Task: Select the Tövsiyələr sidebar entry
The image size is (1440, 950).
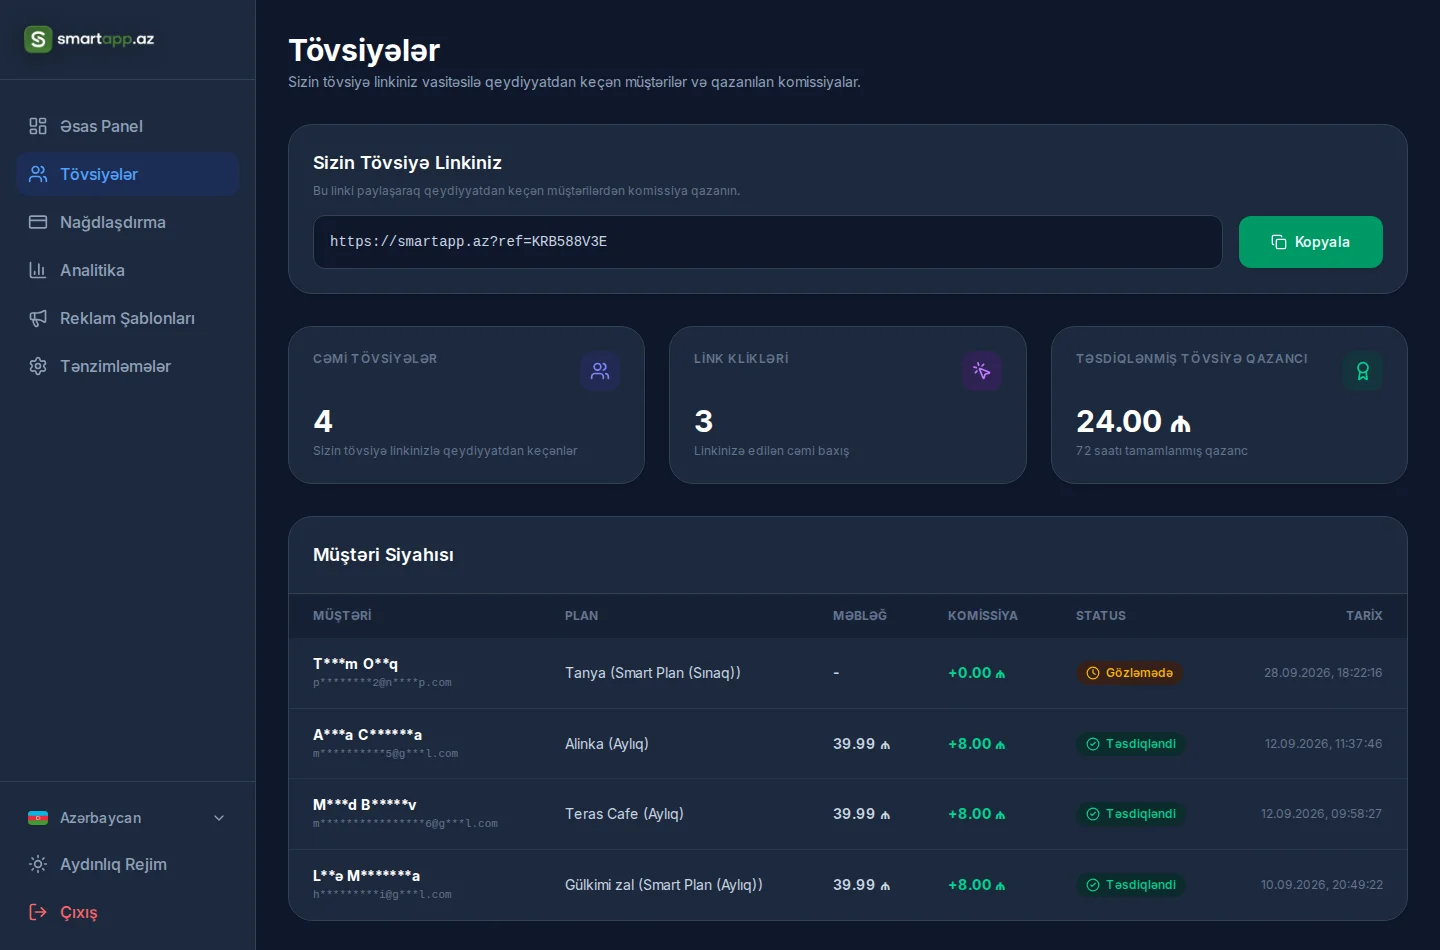Action: (127, 174)
